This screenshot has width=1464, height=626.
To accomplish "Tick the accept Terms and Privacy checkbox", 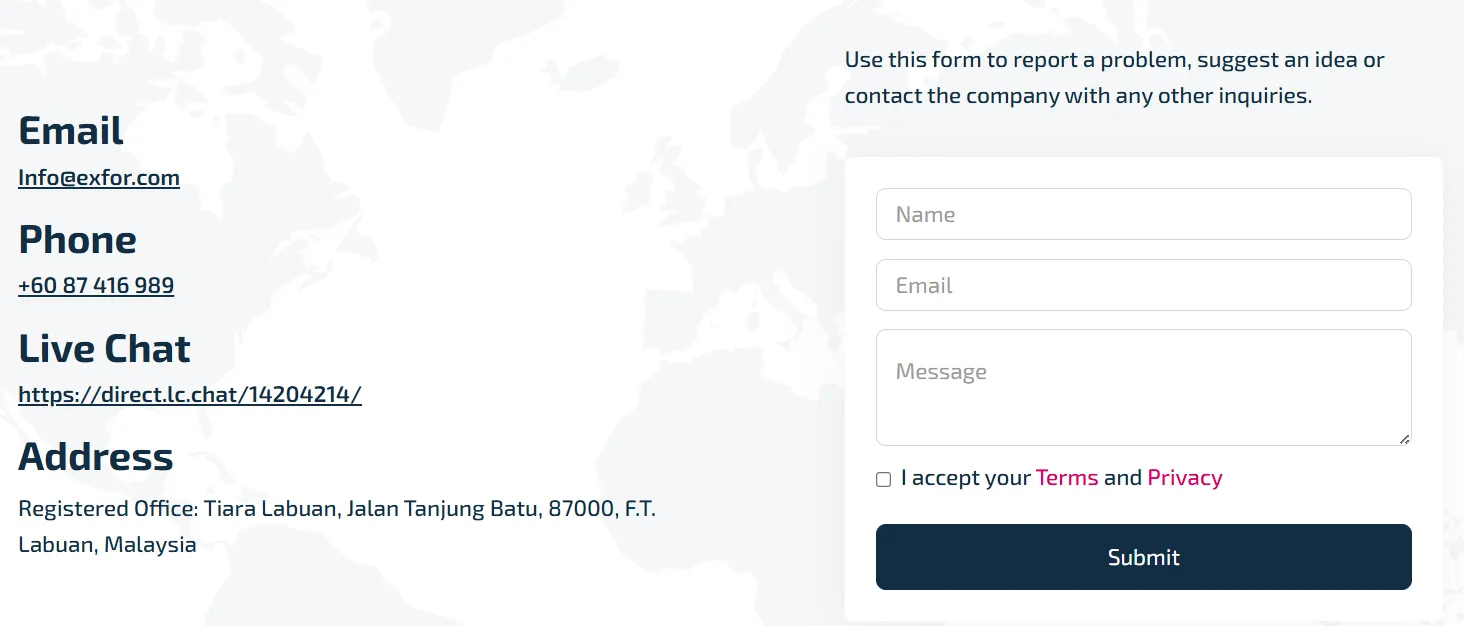I will 883,479.
